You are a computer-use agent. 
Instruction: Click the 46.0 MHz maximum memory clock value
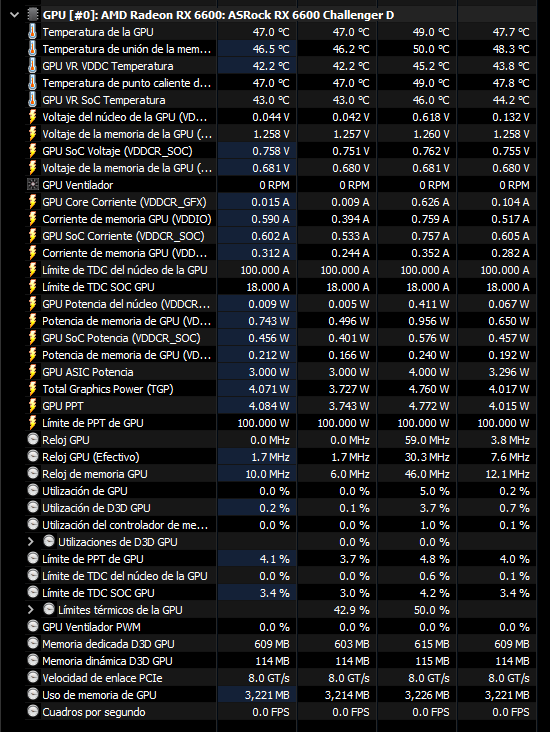[x=427, y=474]
